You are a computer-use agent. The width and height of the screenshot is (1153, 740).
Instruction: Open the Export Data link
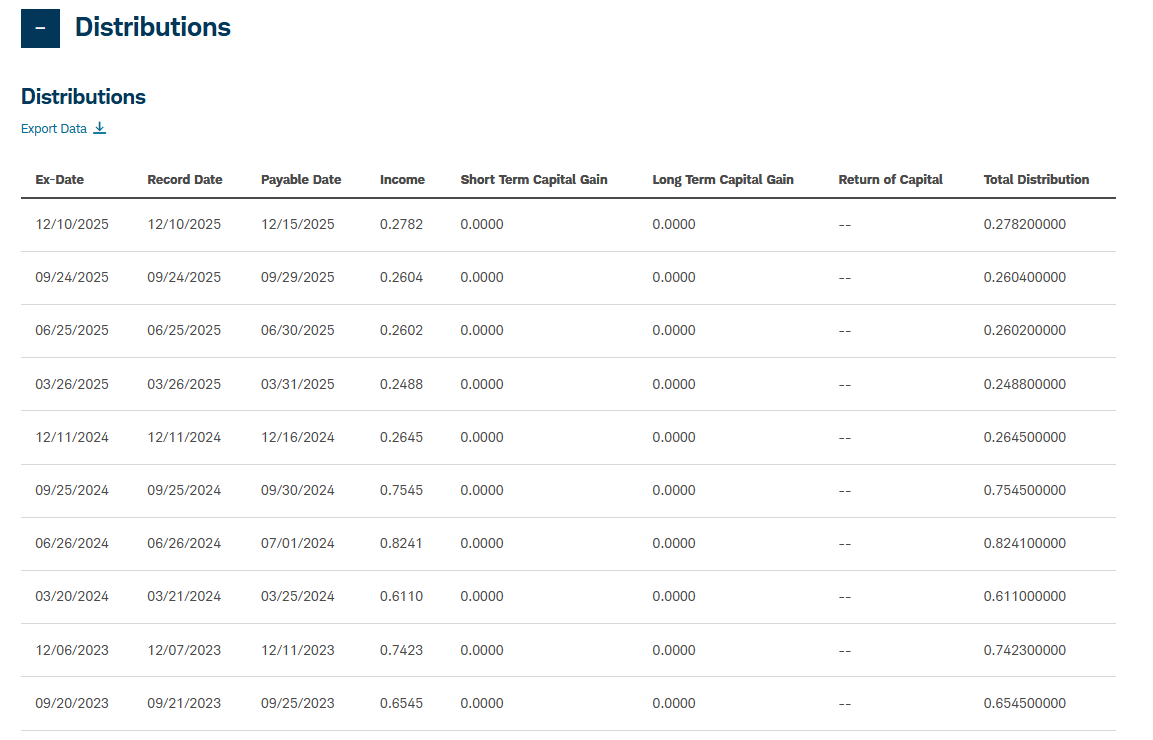tap(54, 129)
